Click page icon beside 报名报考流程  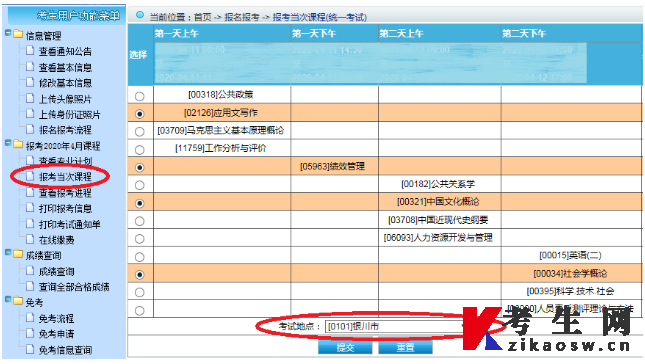click(x=30, y=129)
